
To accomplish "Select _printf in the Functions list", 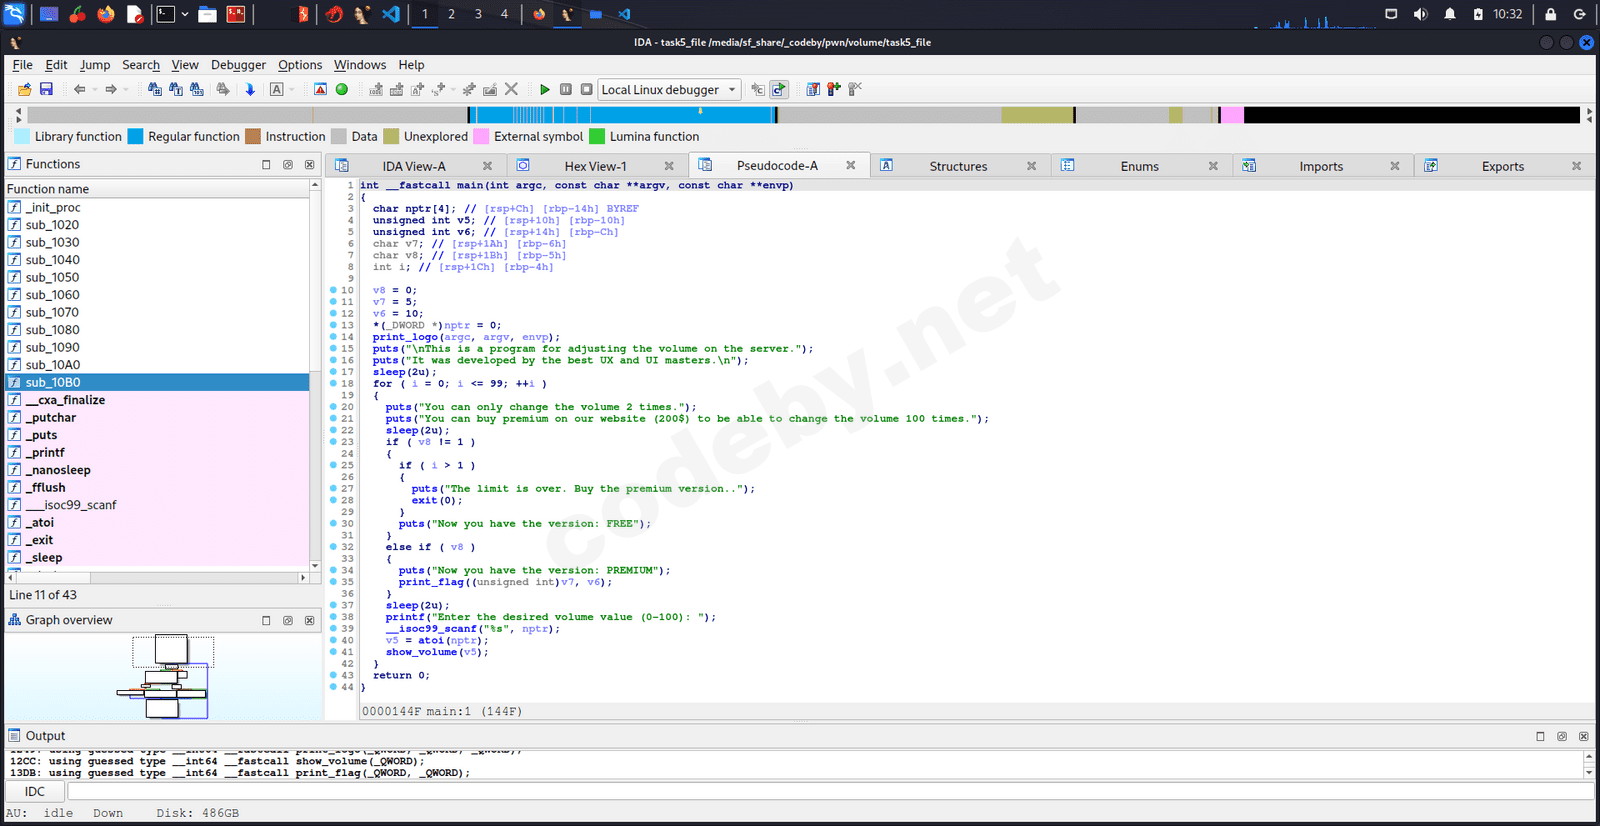I will [45, 452].
